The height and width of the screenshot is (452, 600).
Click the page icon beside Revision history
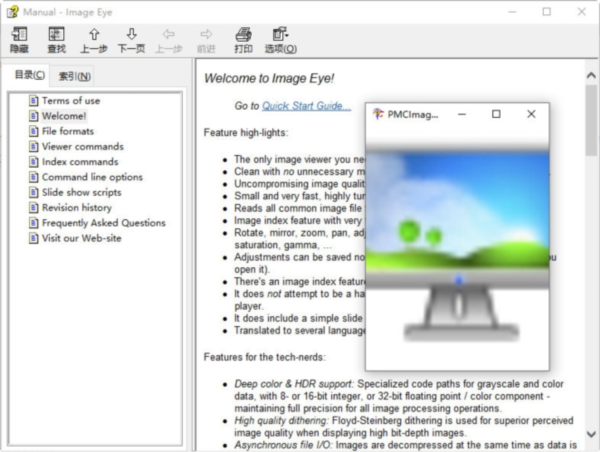pyautogui.click(x=34, y=208)
